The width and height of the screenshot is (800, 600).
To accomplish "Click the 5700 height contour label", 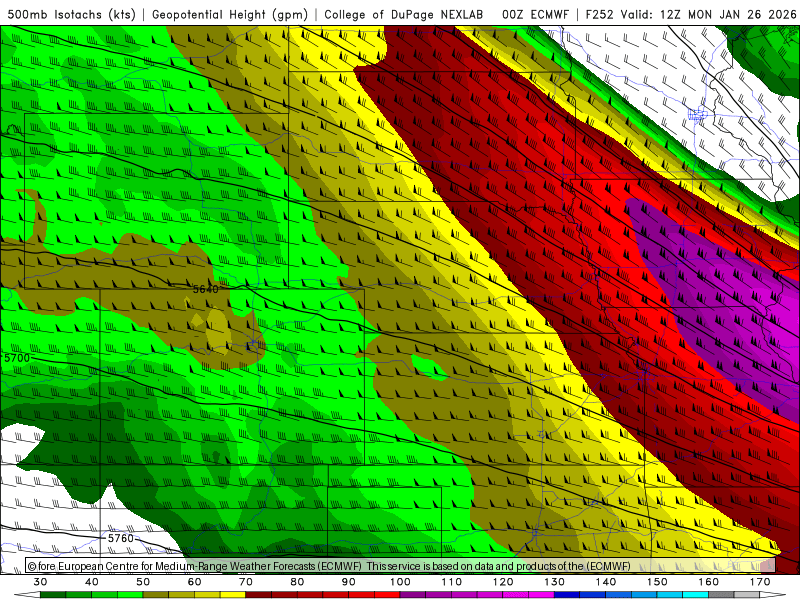I will 17,358.
